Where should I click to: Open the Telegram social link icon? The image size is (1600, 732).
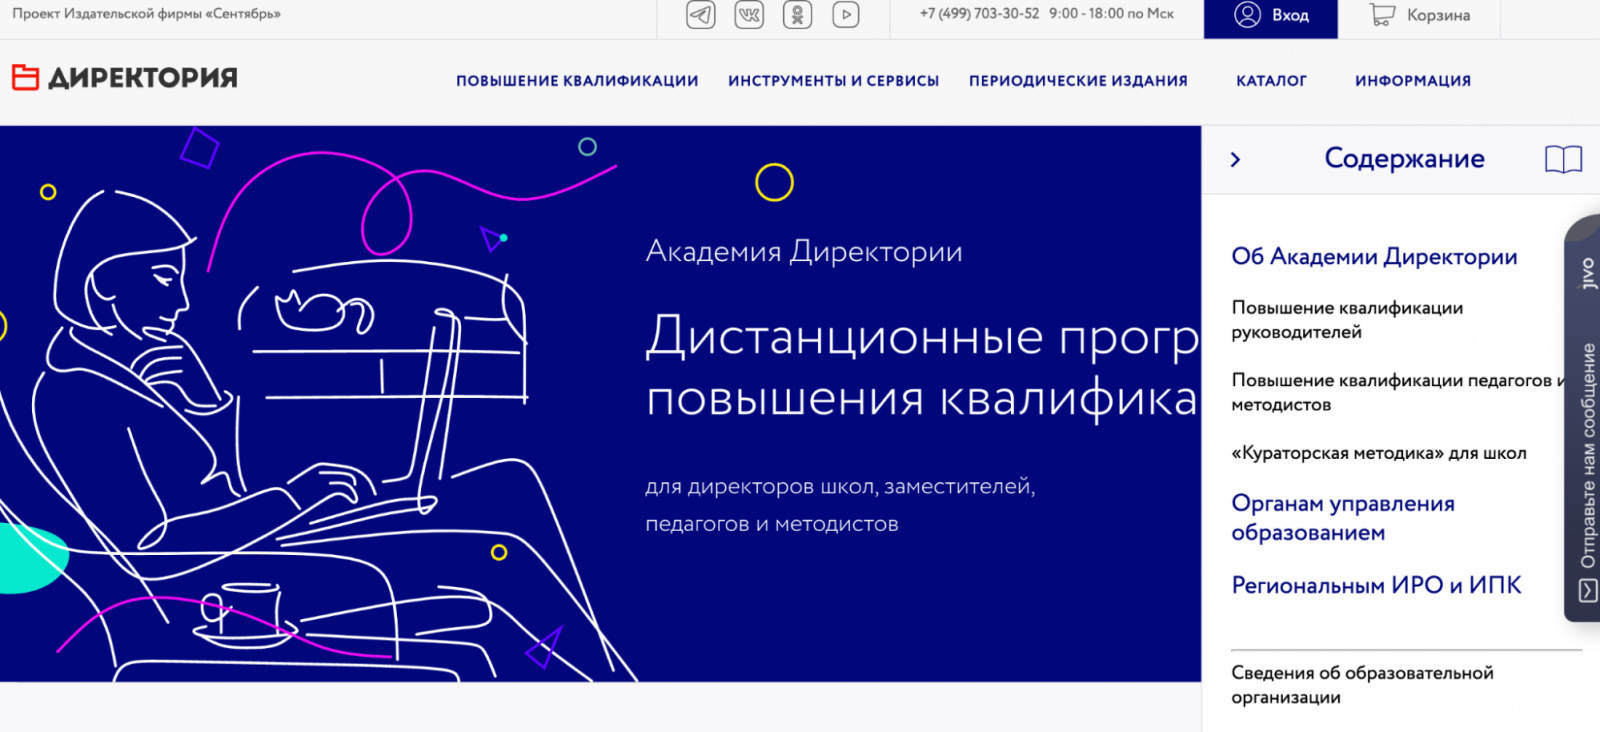pyautogui.click(x=701, y=14)
